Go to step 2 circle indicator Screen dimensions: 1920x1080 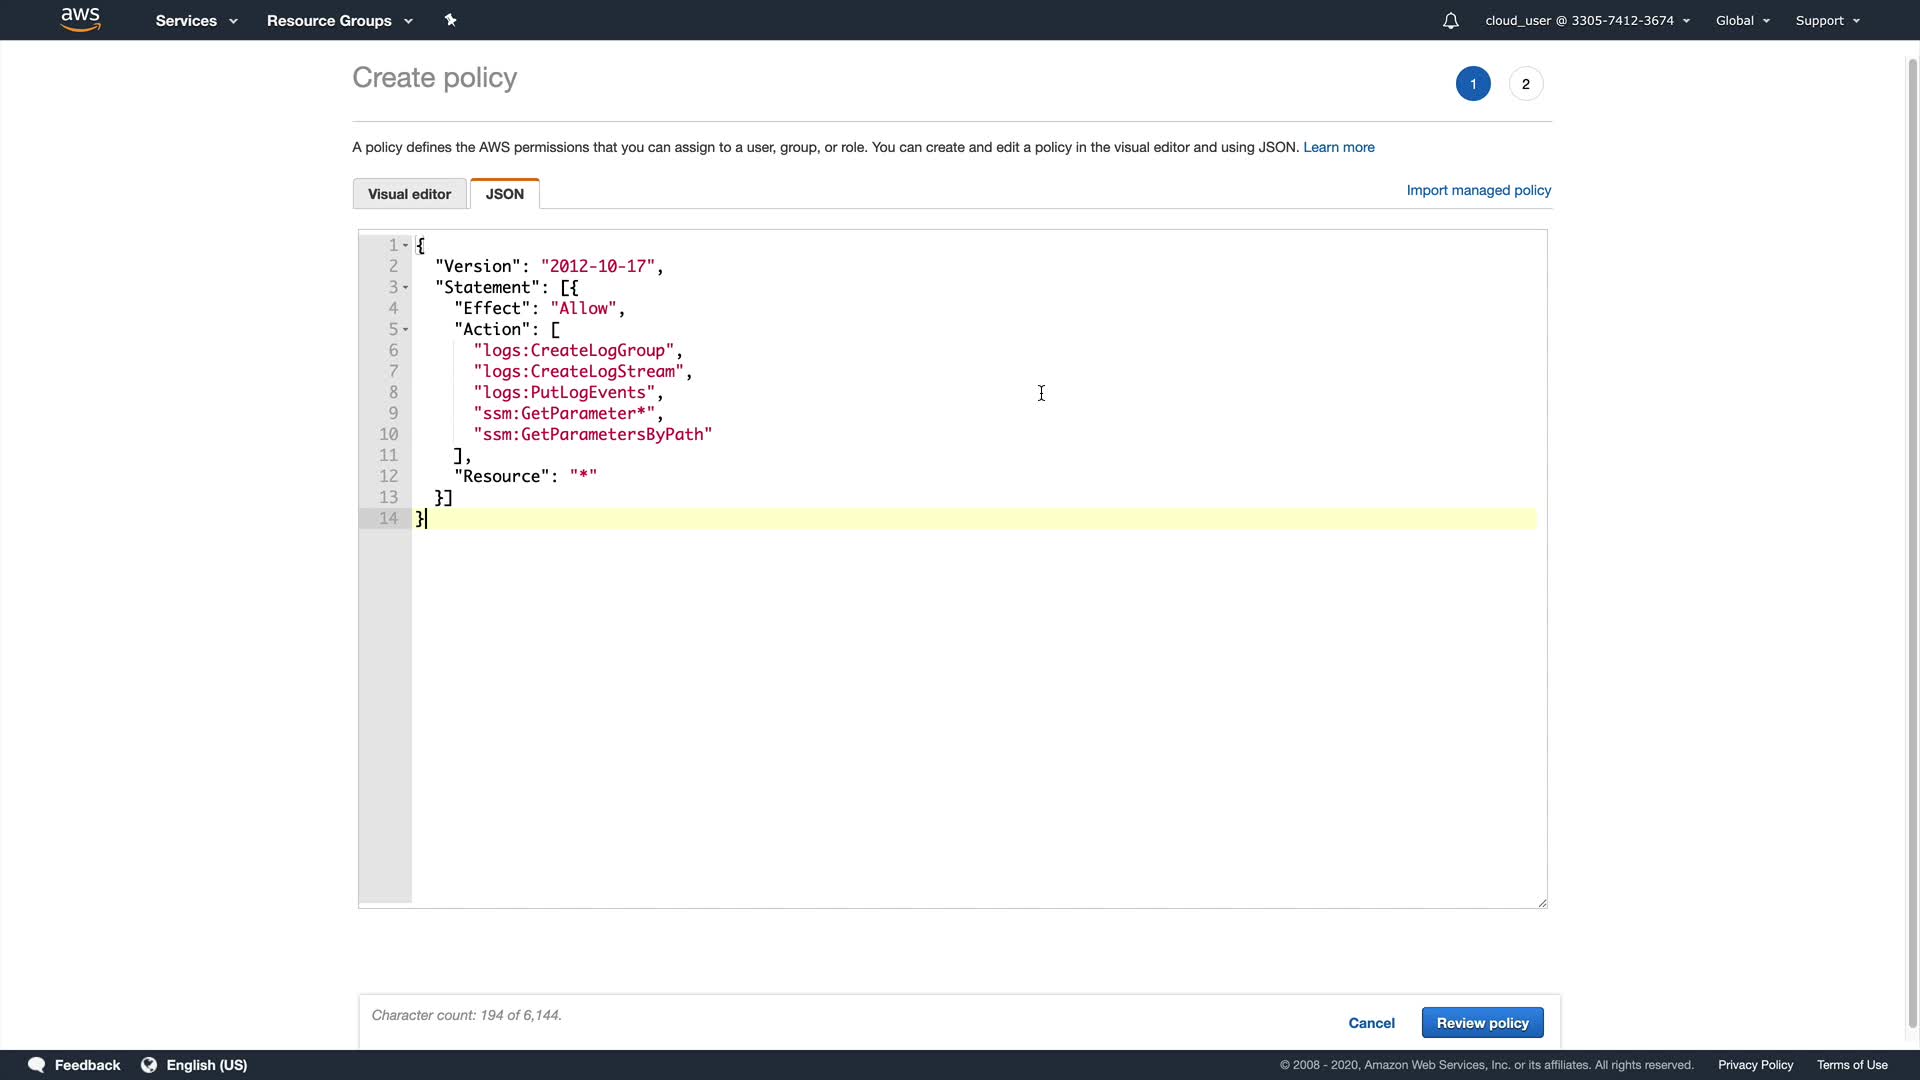[x=1525, y=84]
